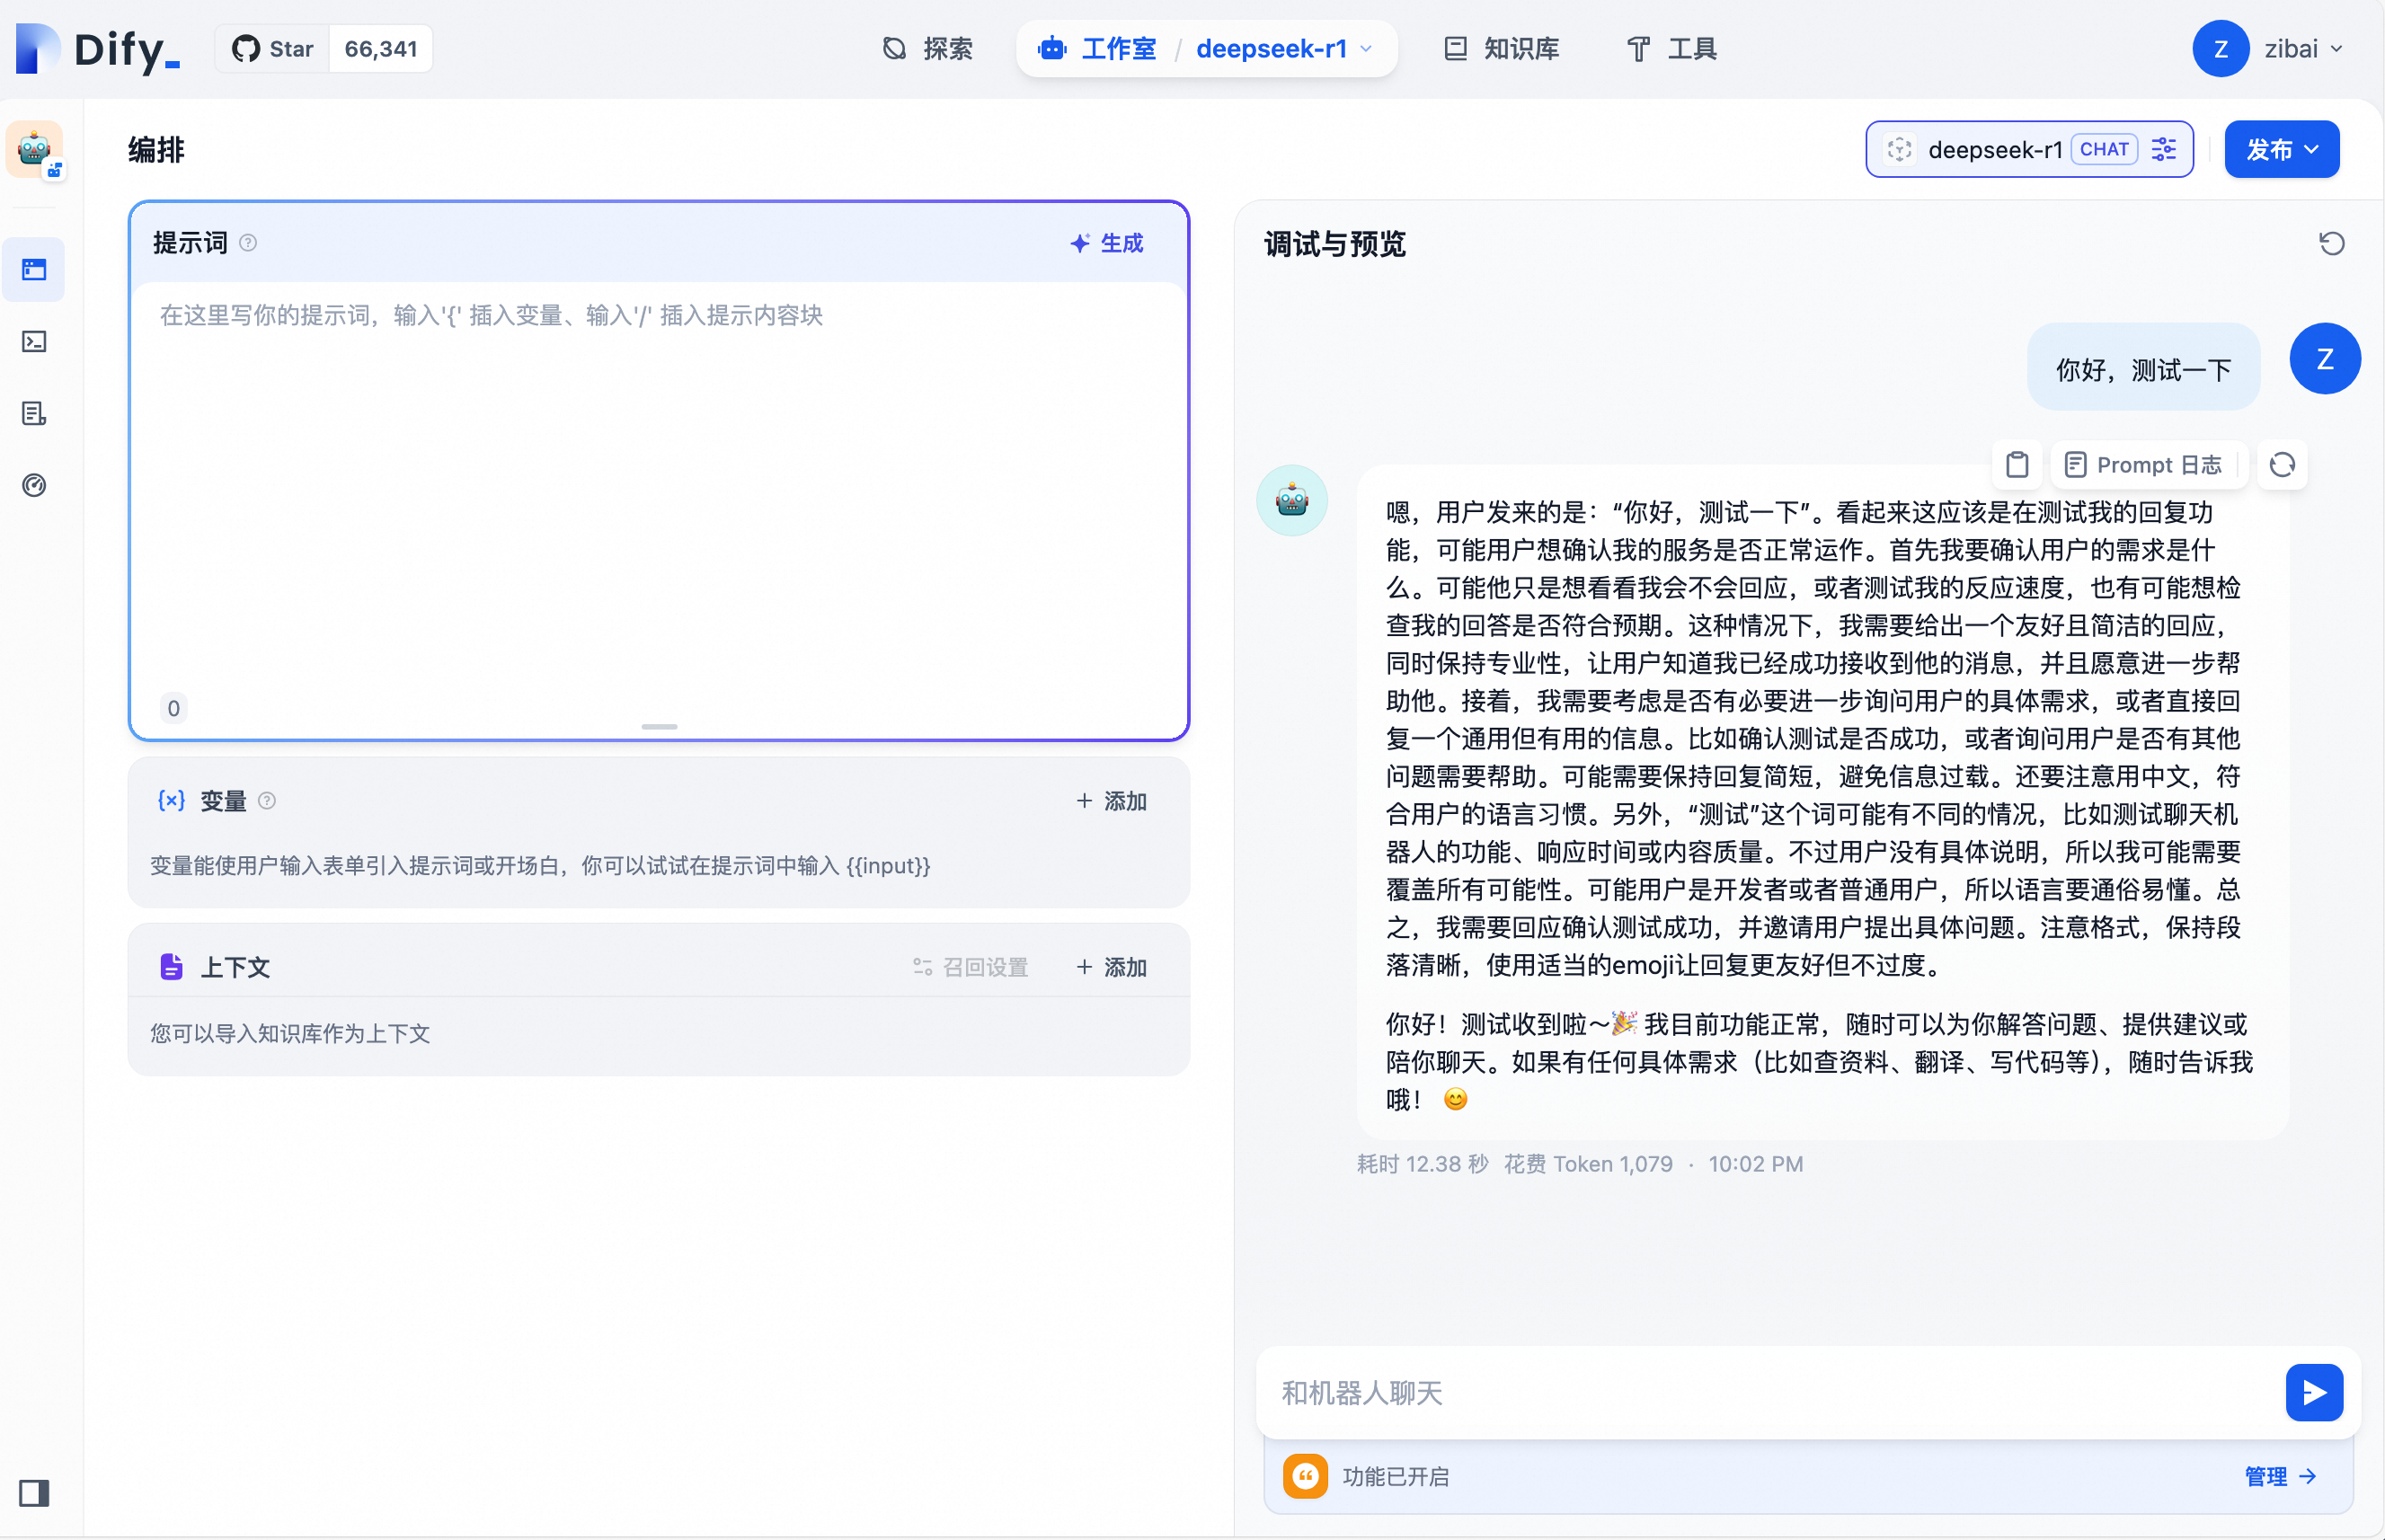The width and height of the screenshot is (2385, 1540).
Task: Click the send message arrow button
Action: point(2313,1392)
